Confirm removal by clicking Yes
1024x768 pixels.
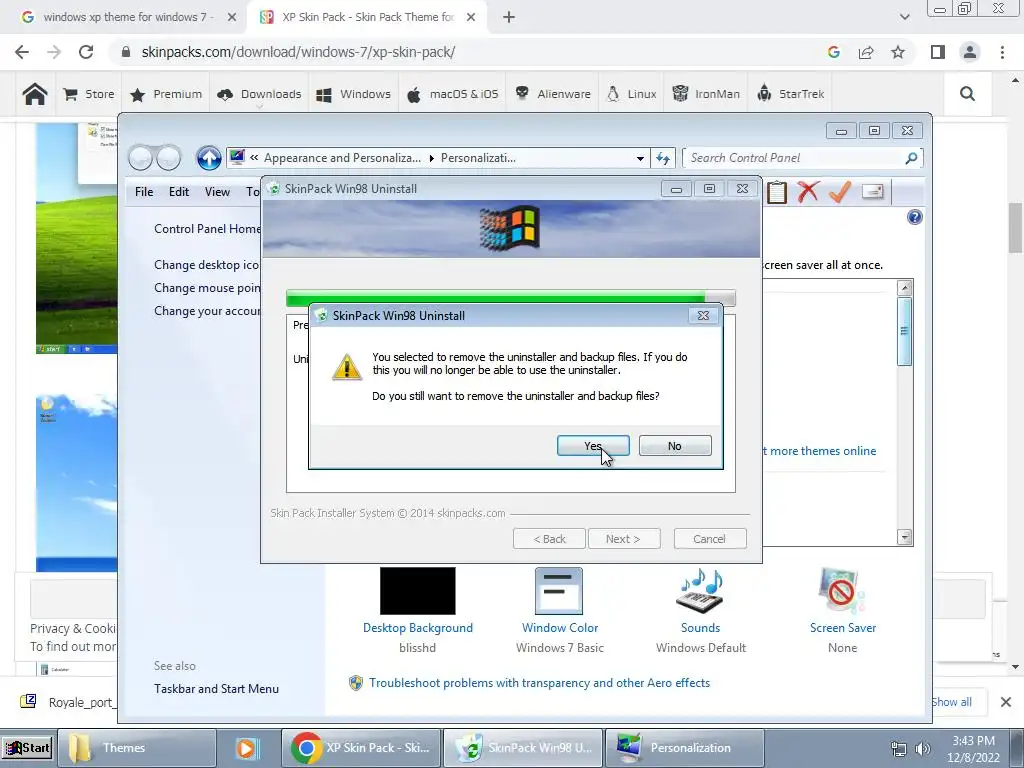[593, 446]
